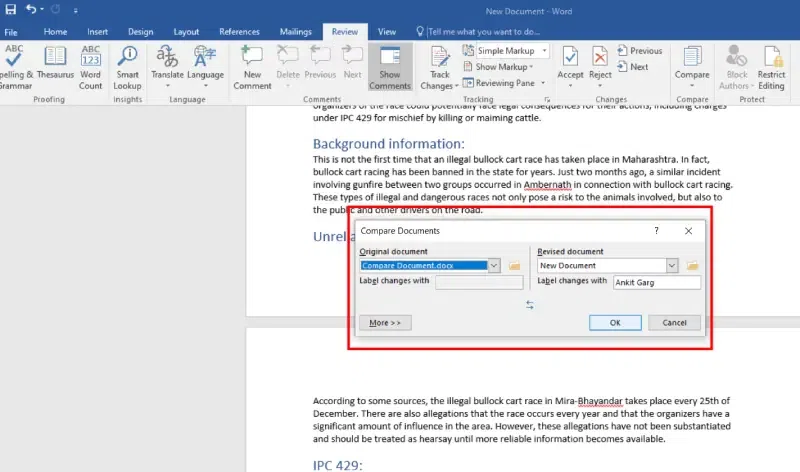Open the Thesaurus
Image resolution: width=800 pixels, height=472 pixels.
55,63
